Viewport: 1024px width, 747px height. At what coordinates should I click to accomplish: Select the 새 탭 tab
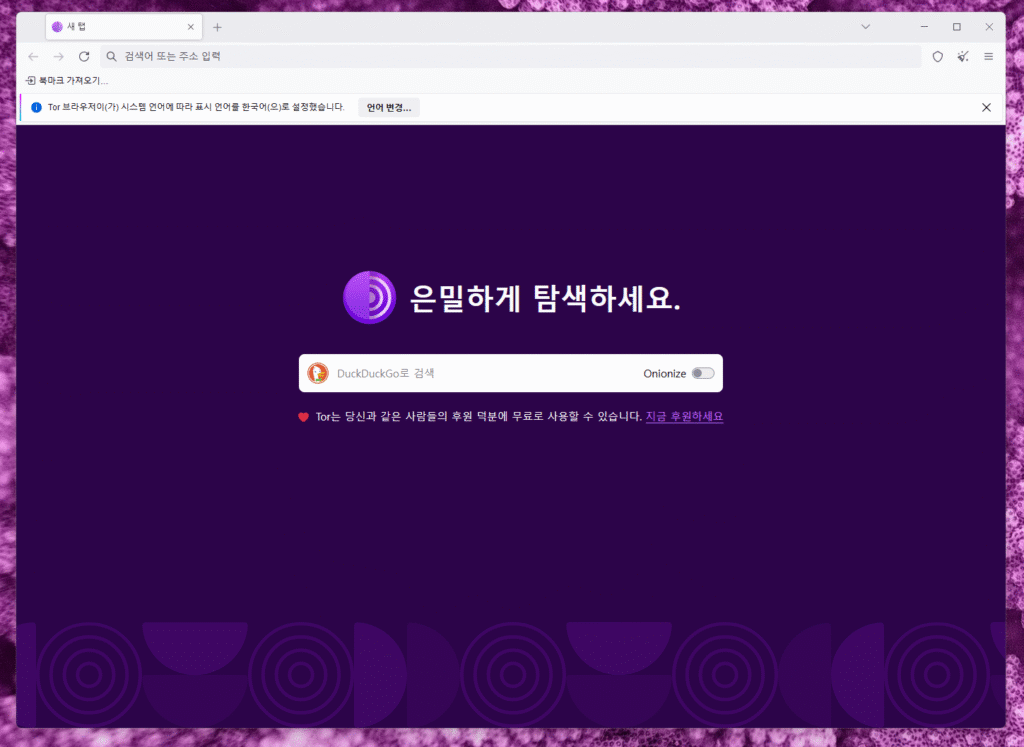[124, 27]
